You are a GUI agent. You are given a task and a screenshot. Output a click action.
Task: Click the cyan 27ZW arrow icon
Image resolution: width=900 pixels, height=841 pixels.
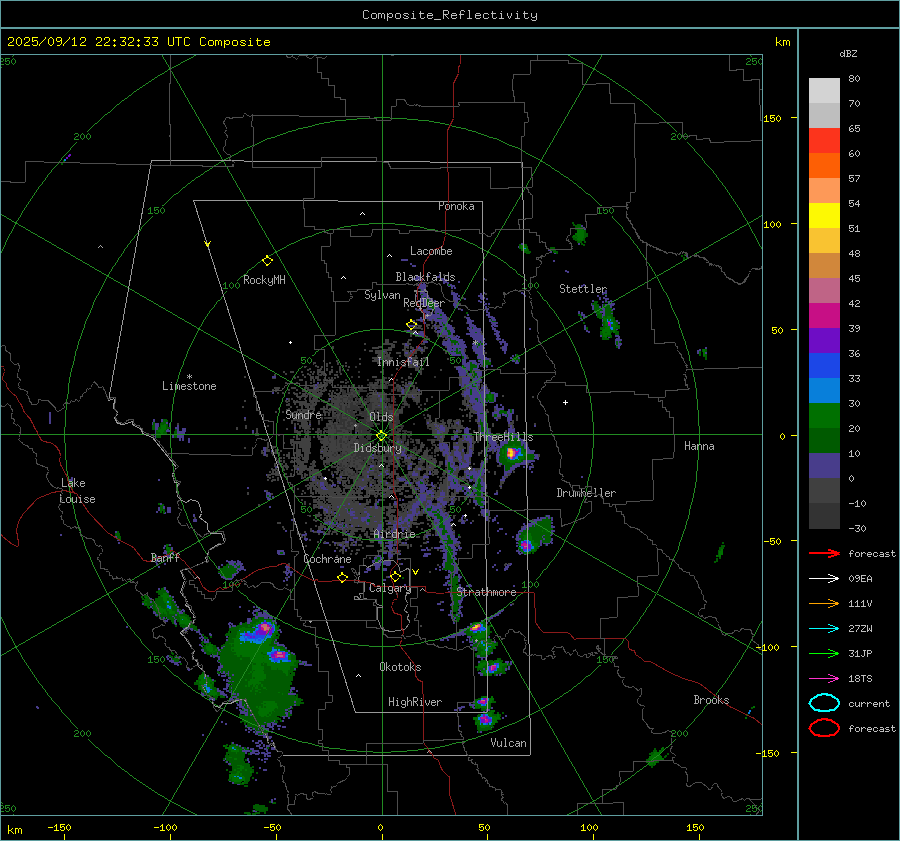click(x=824, y=629)
